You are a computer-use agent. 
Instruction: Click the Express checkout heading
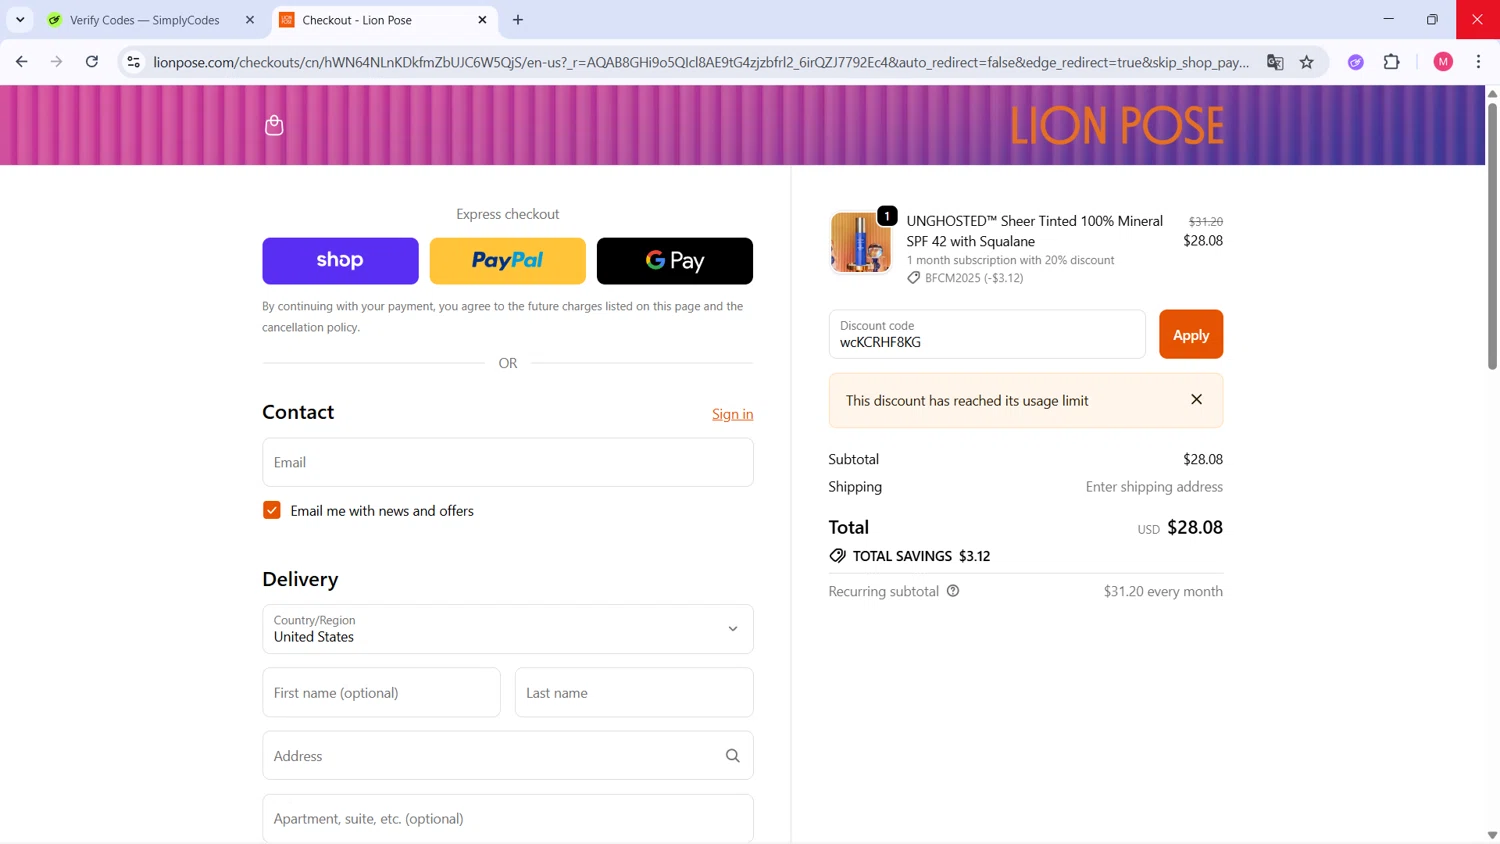click(x=508, y=214)
